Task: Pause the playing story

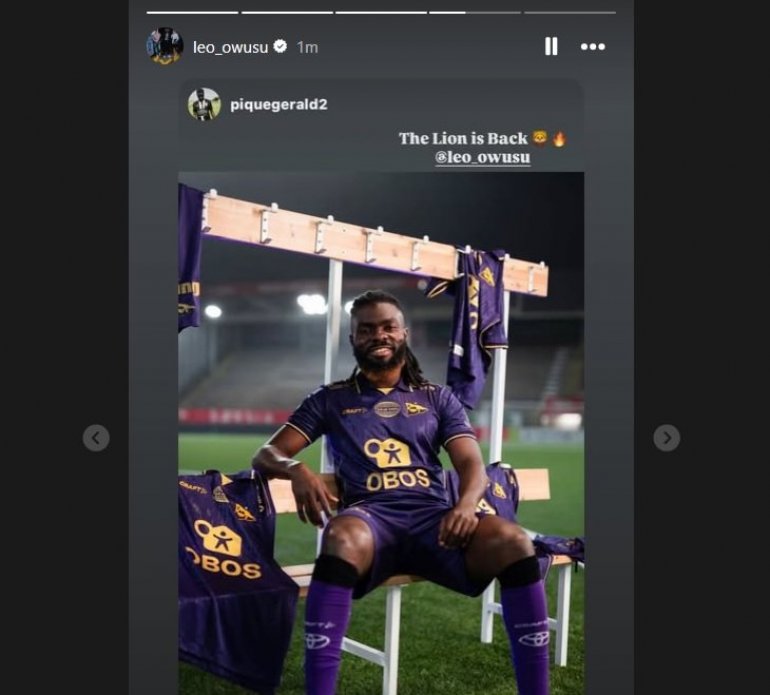Action: point(550,46)
